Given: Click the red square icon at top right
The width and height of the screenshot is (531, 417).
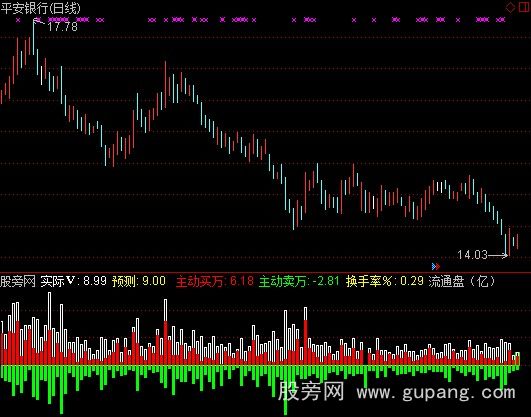Looking at the screenshot, I should coord(524,7).
